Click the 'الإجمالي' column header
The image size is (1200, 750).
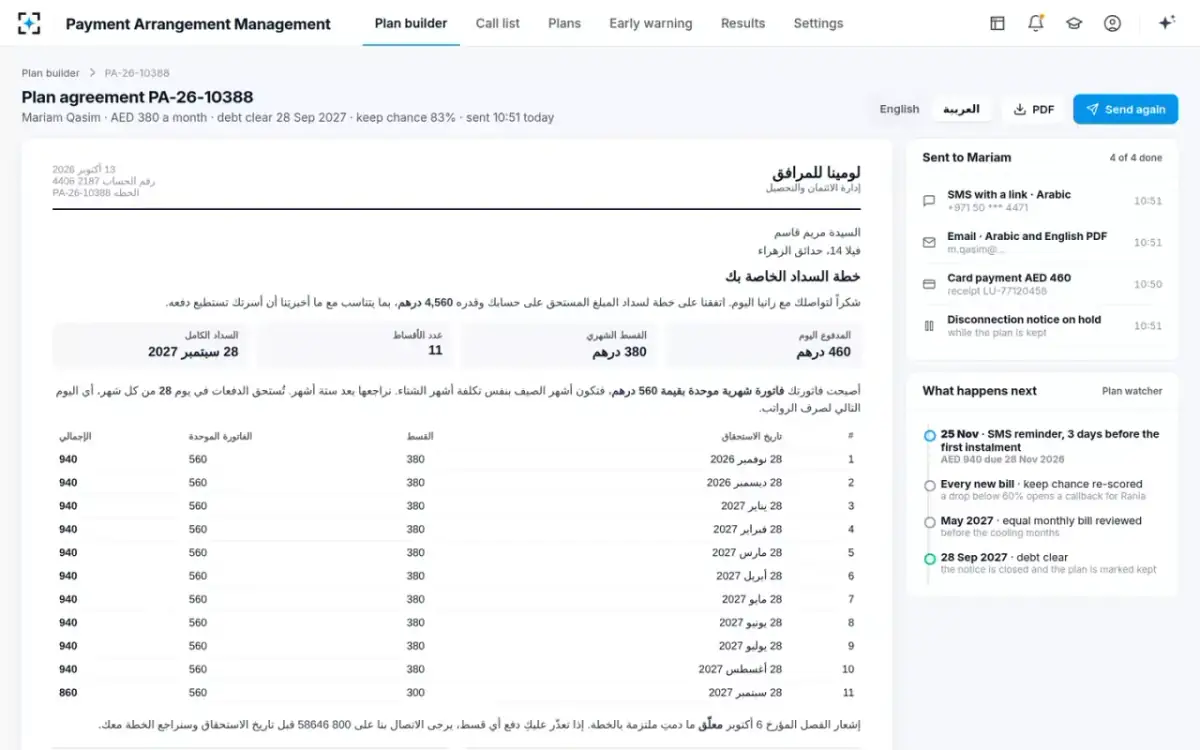[x=75, y=436]
